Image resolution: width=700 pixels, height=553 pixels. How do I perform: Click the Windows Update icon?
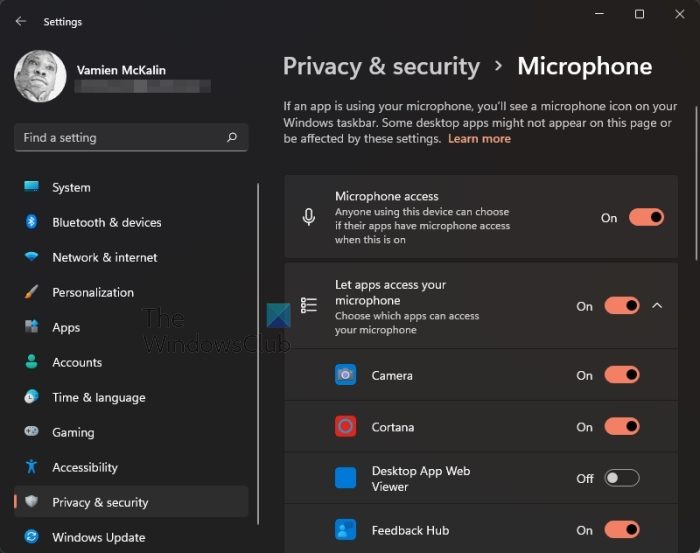[32, 537]
